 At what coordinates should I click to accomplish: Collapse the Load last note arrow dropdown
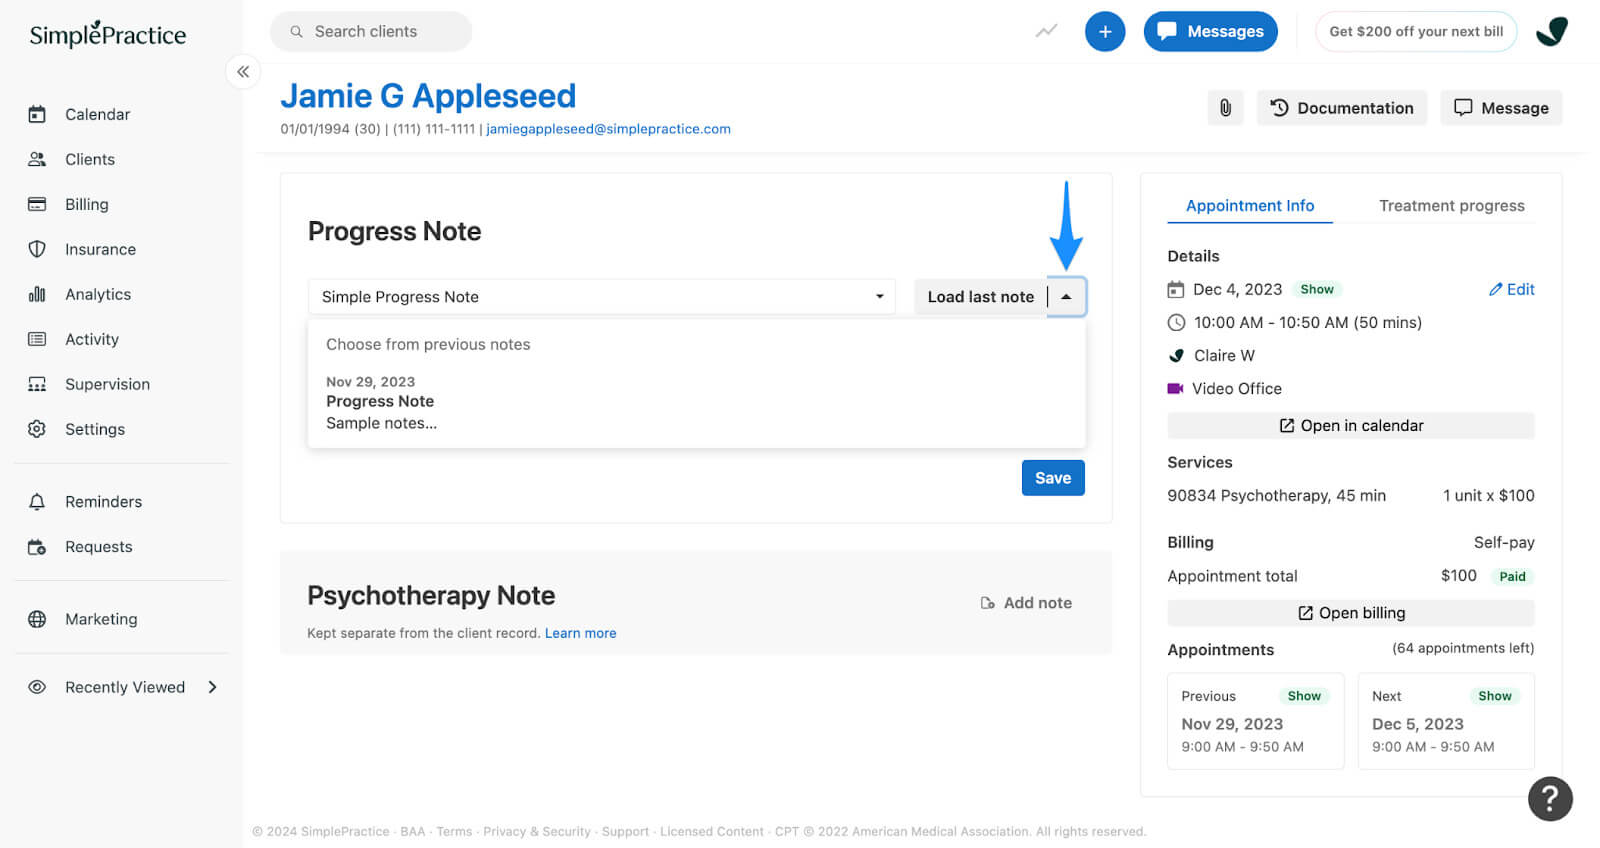point(1066,297)
